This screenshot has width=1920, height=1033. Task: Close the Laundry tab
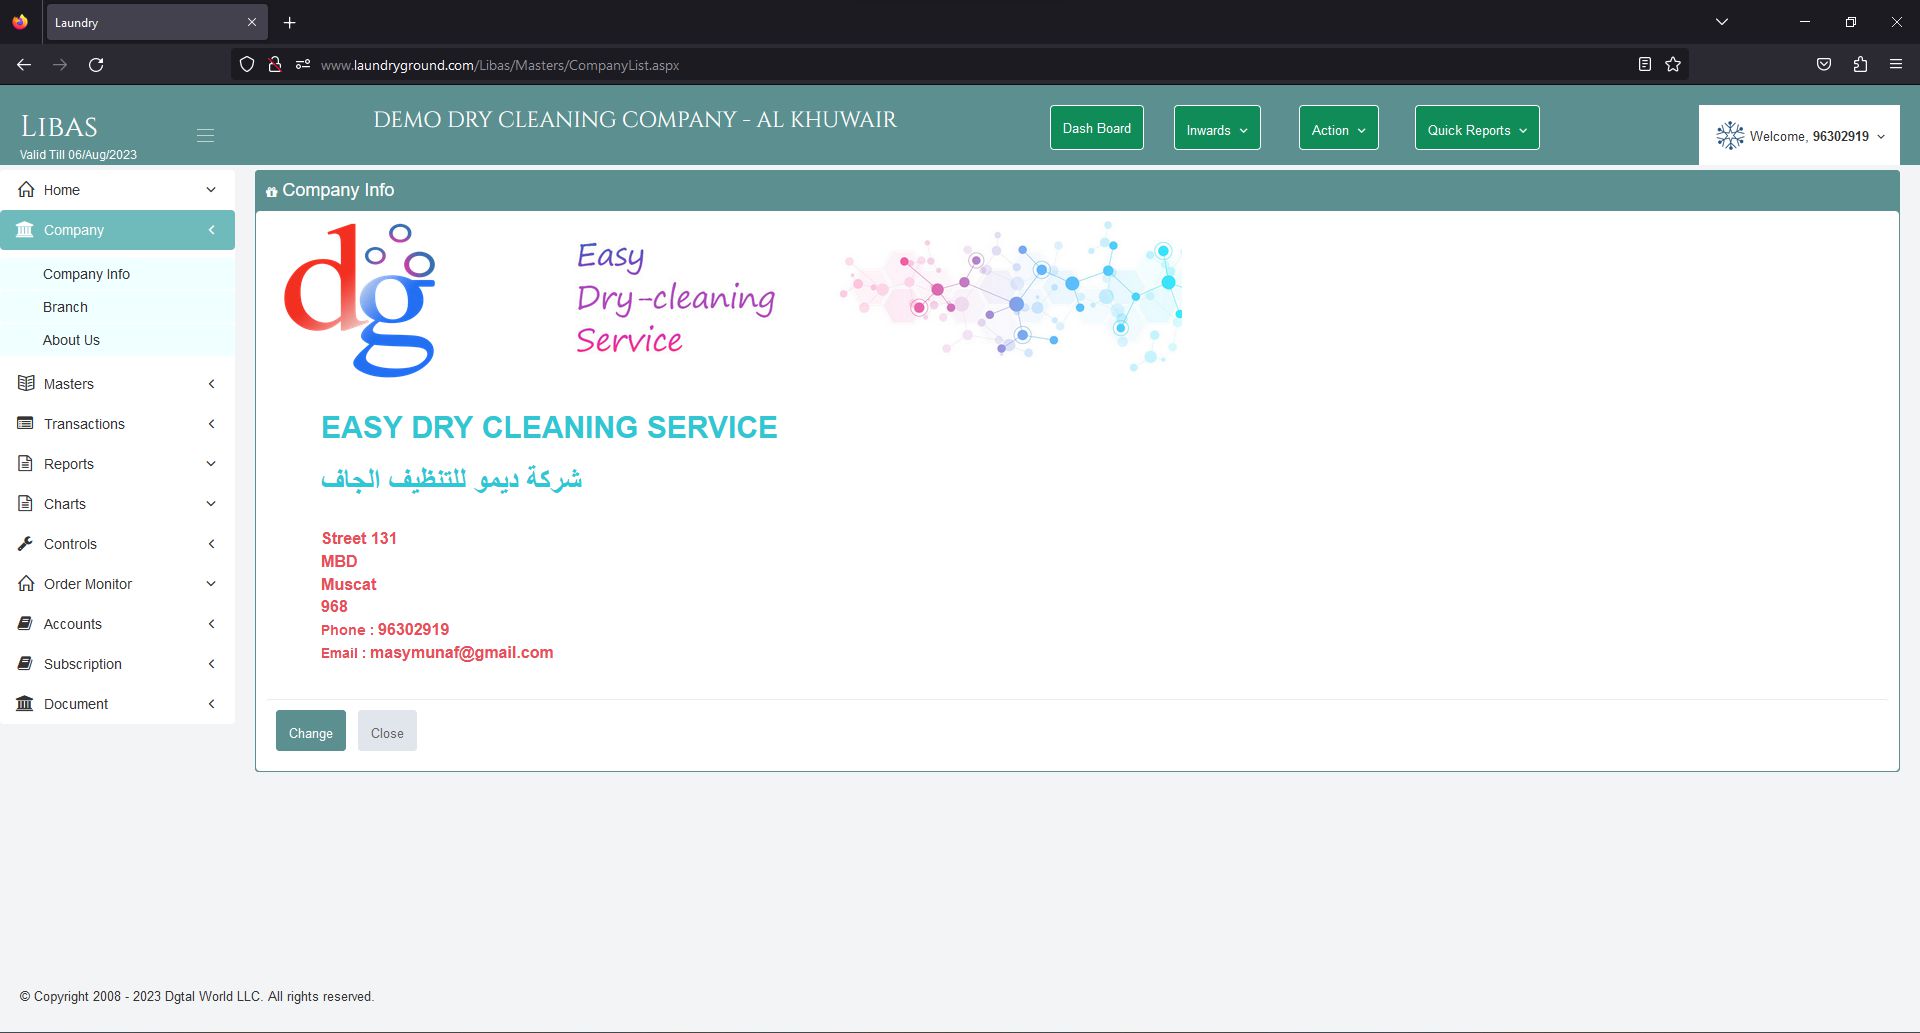(251, 22)
